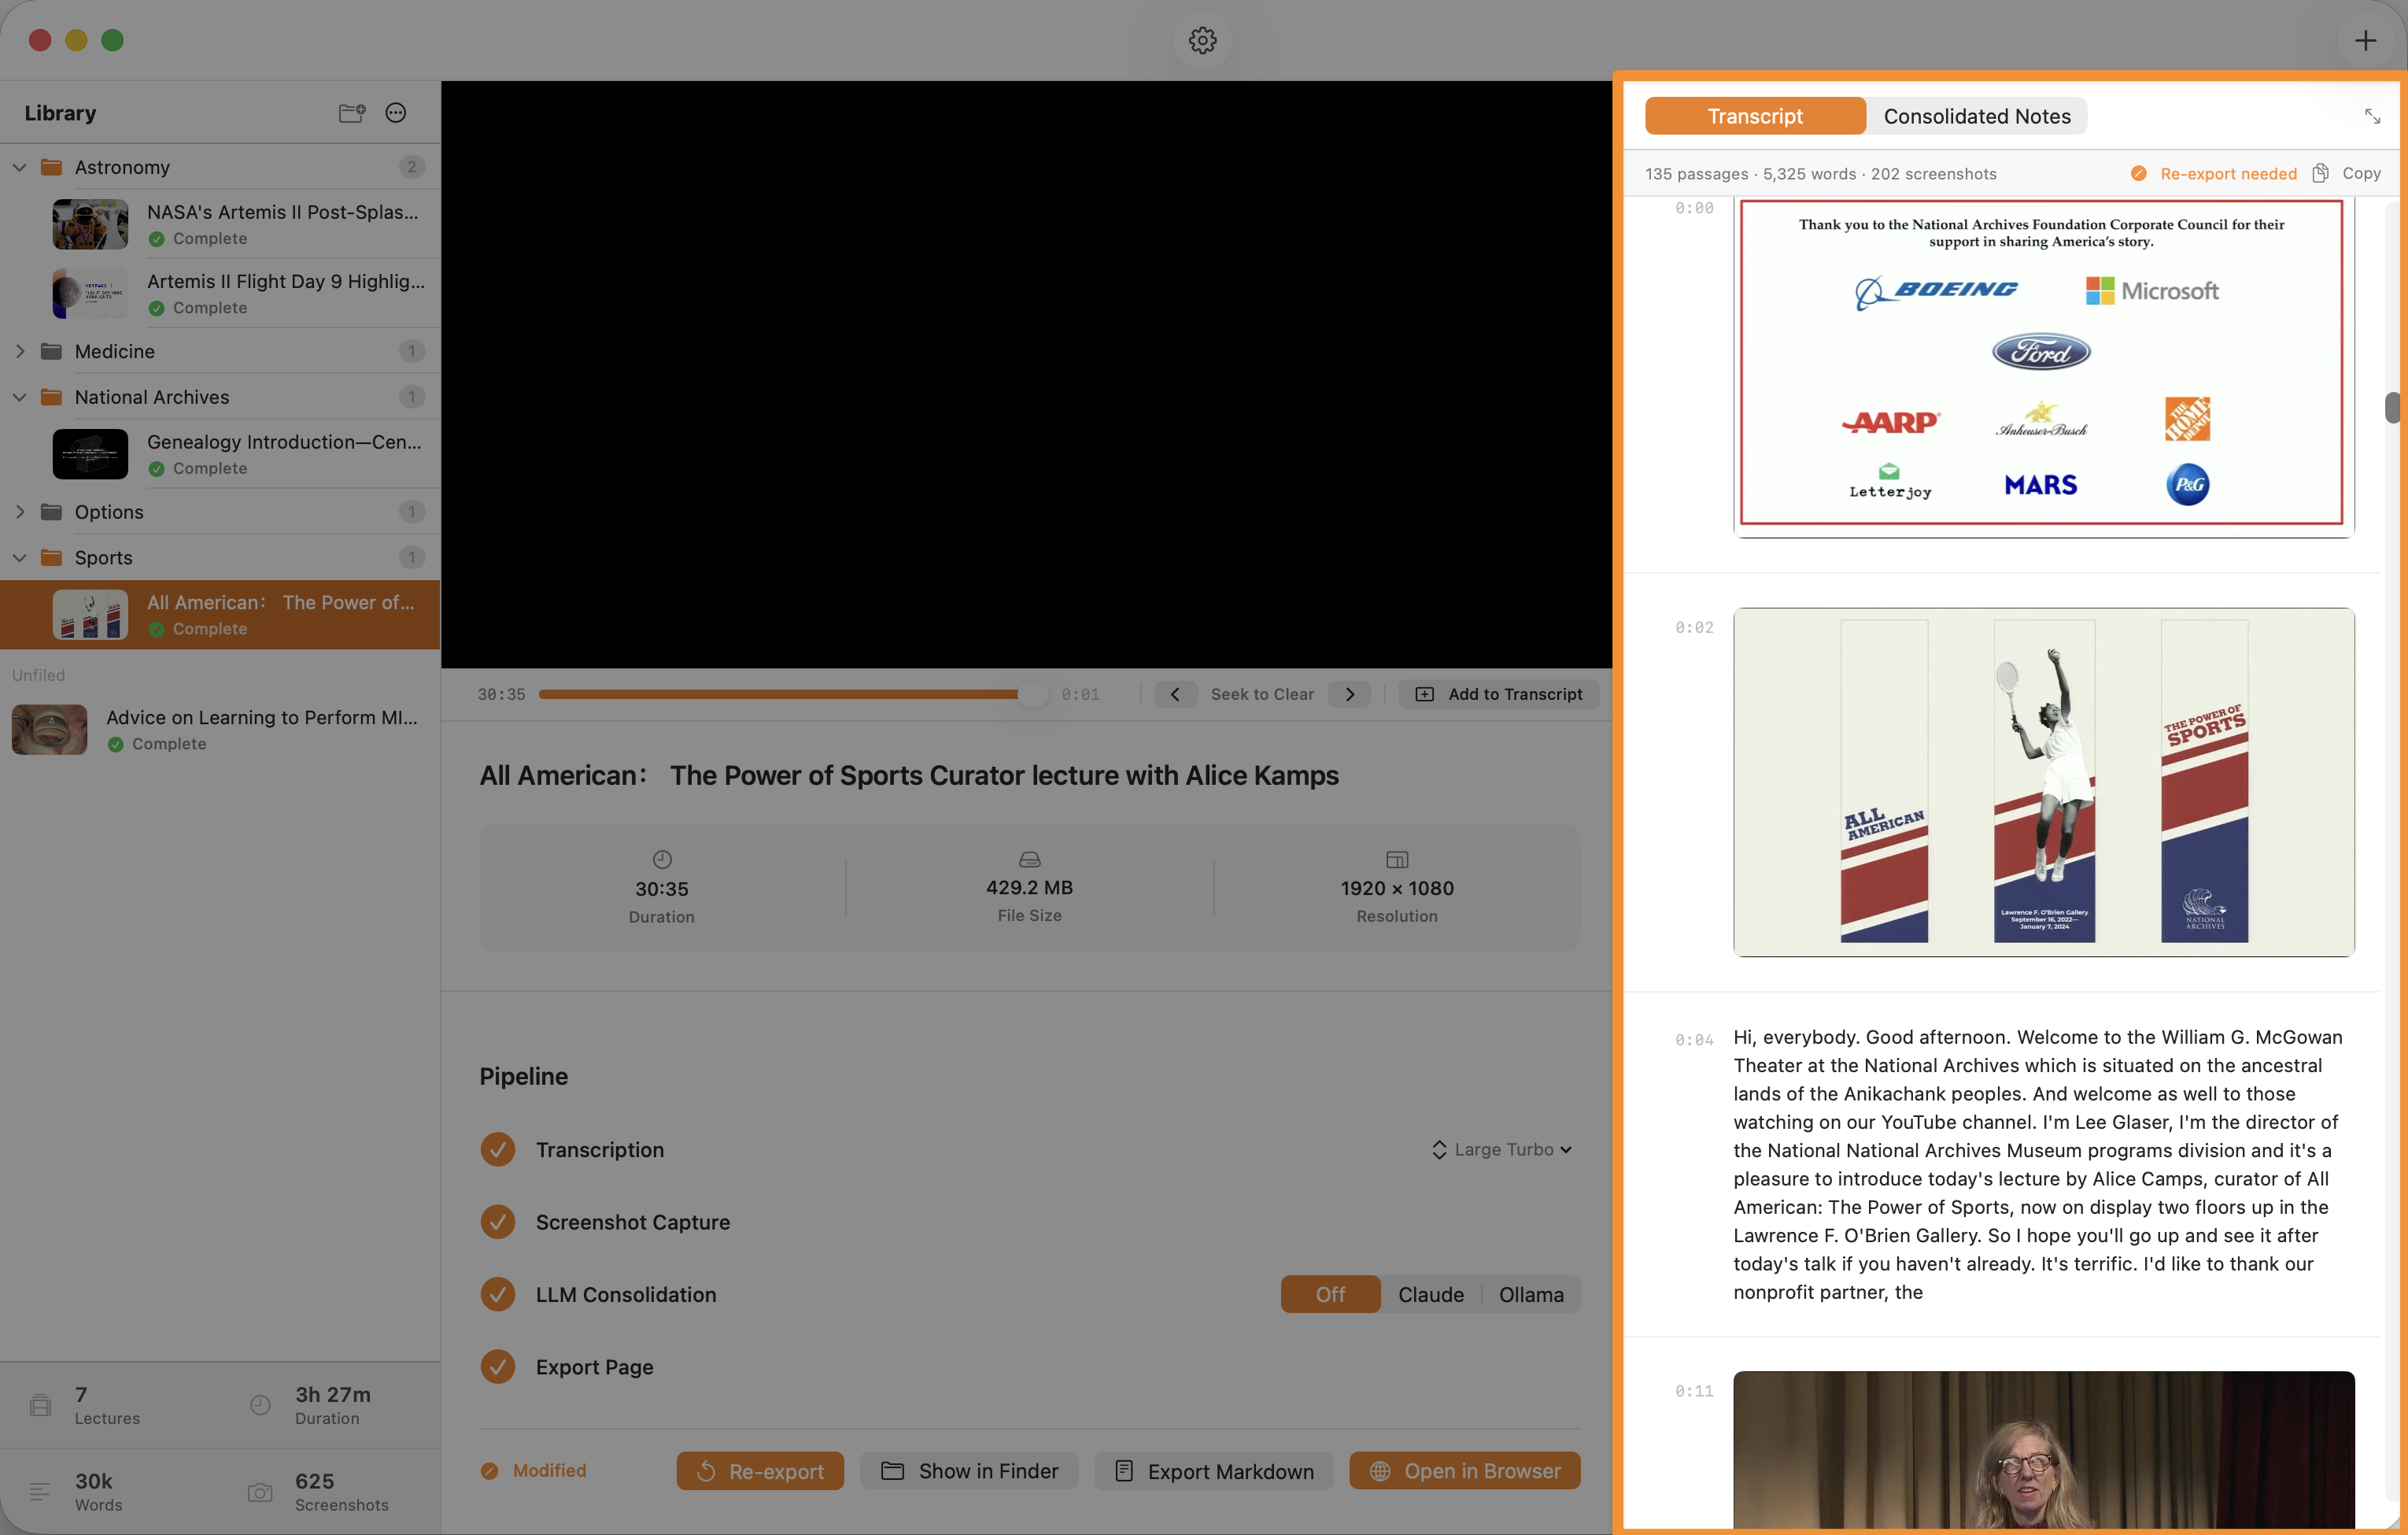Click the Seek to Clear label
This screenshot has height=1535, width=2408.
point(1262,694)
